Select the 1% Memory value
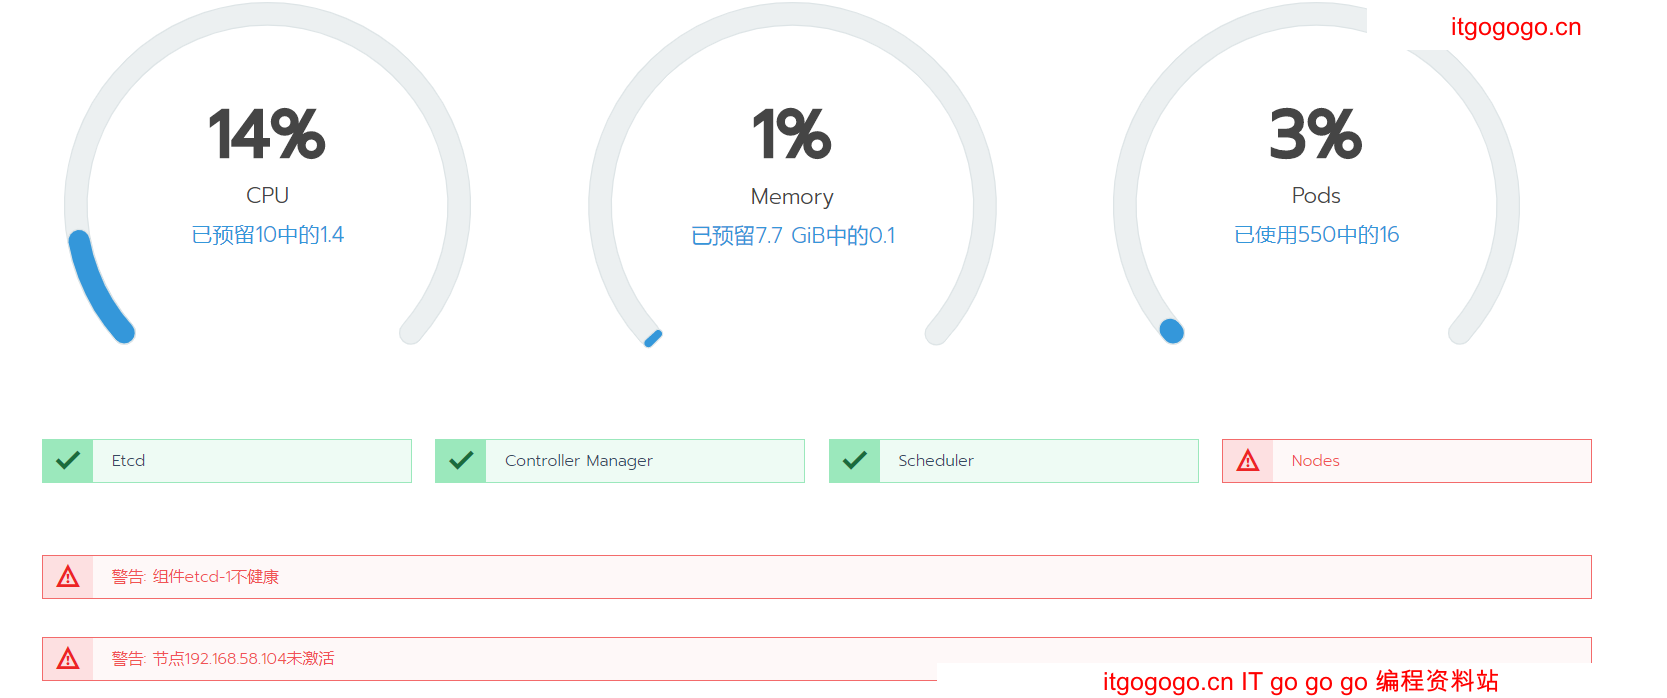1667x698 pixels. coord(792,135)
